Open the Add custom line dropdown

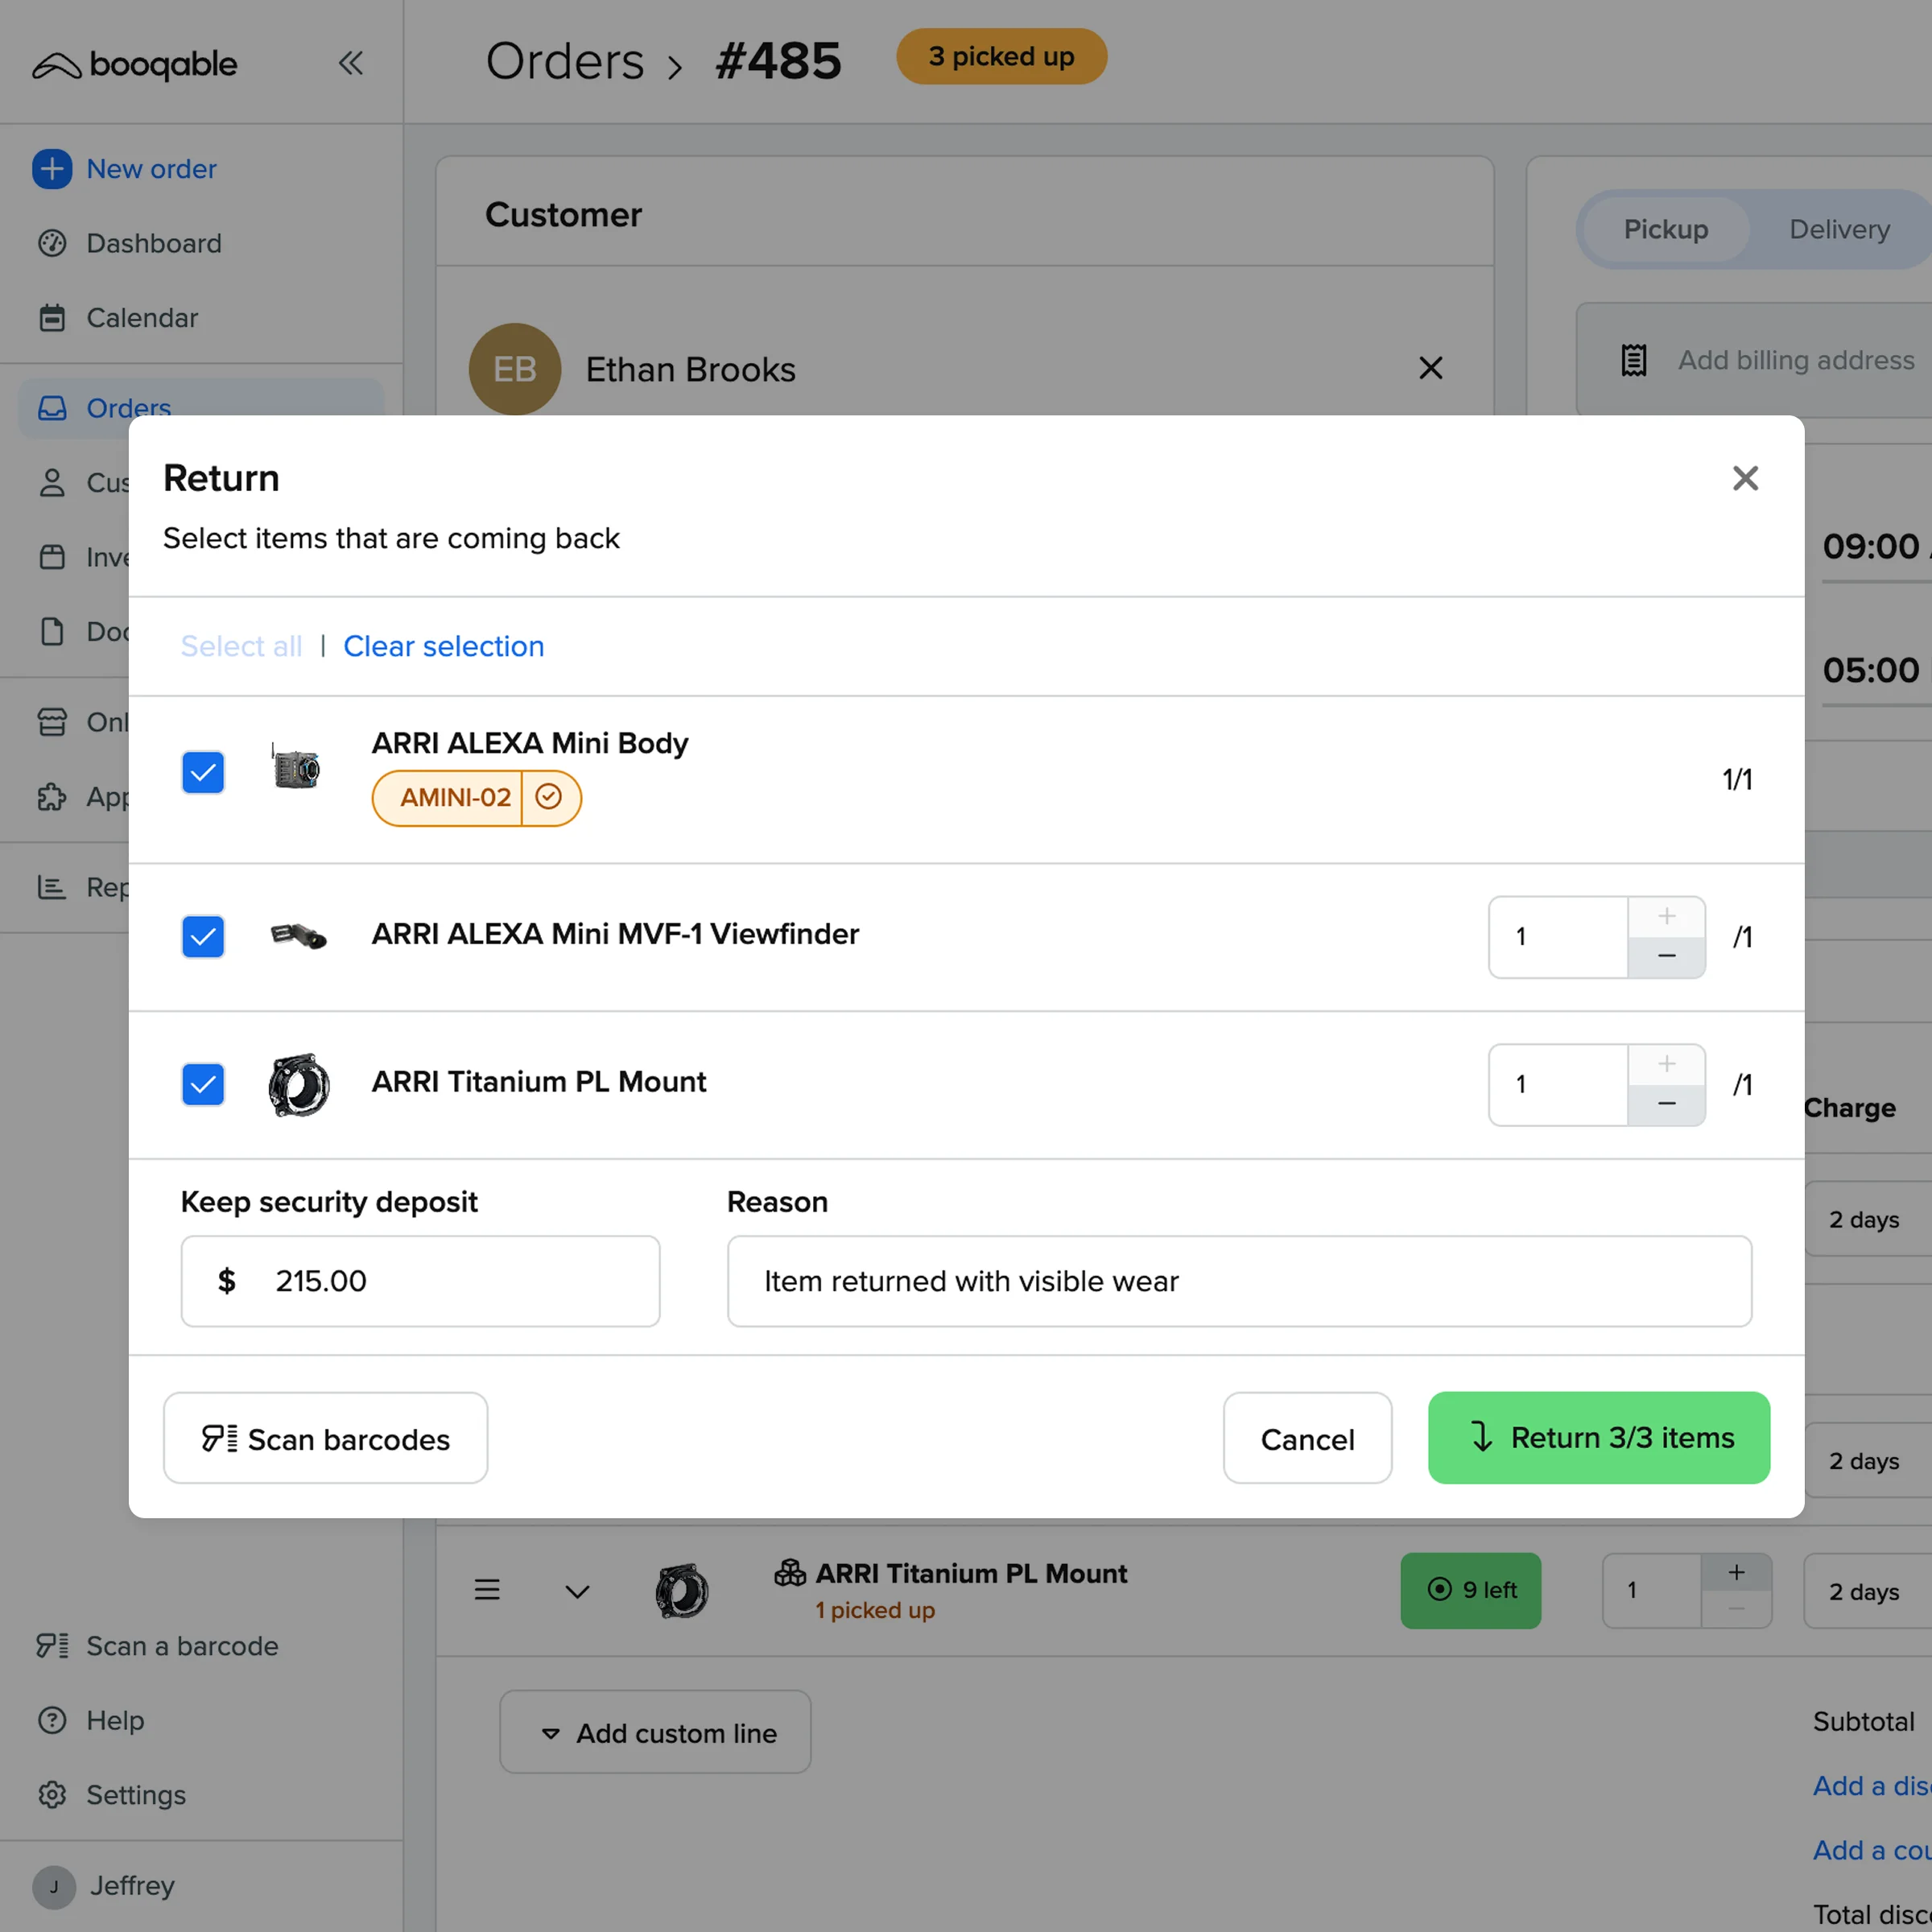pyautogui.click(x=654, y=1732)
